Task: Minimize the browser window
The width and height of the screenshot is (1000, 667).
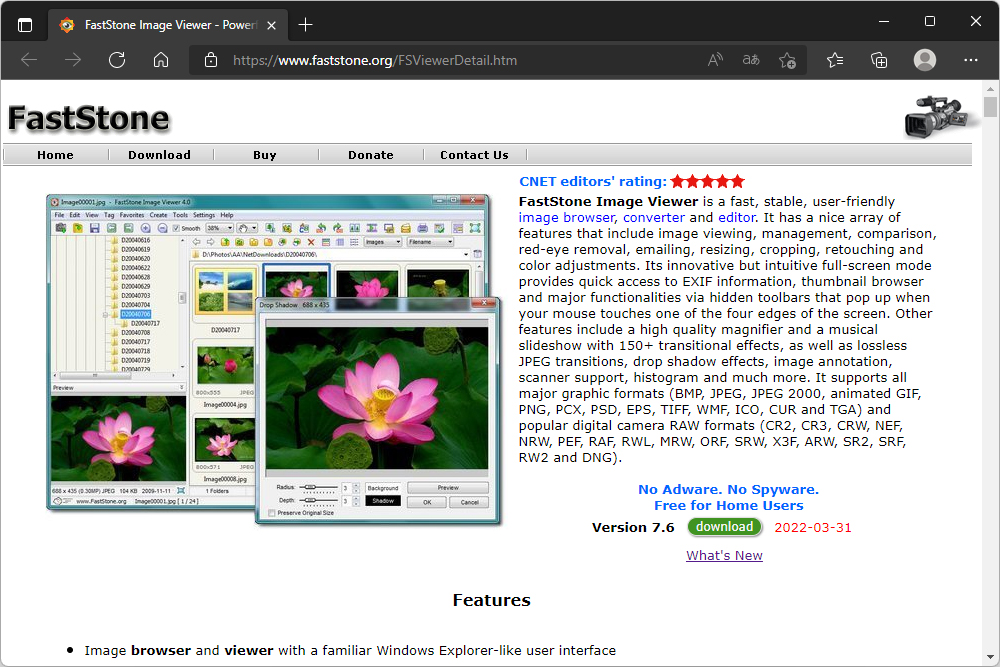Action: 884,22
